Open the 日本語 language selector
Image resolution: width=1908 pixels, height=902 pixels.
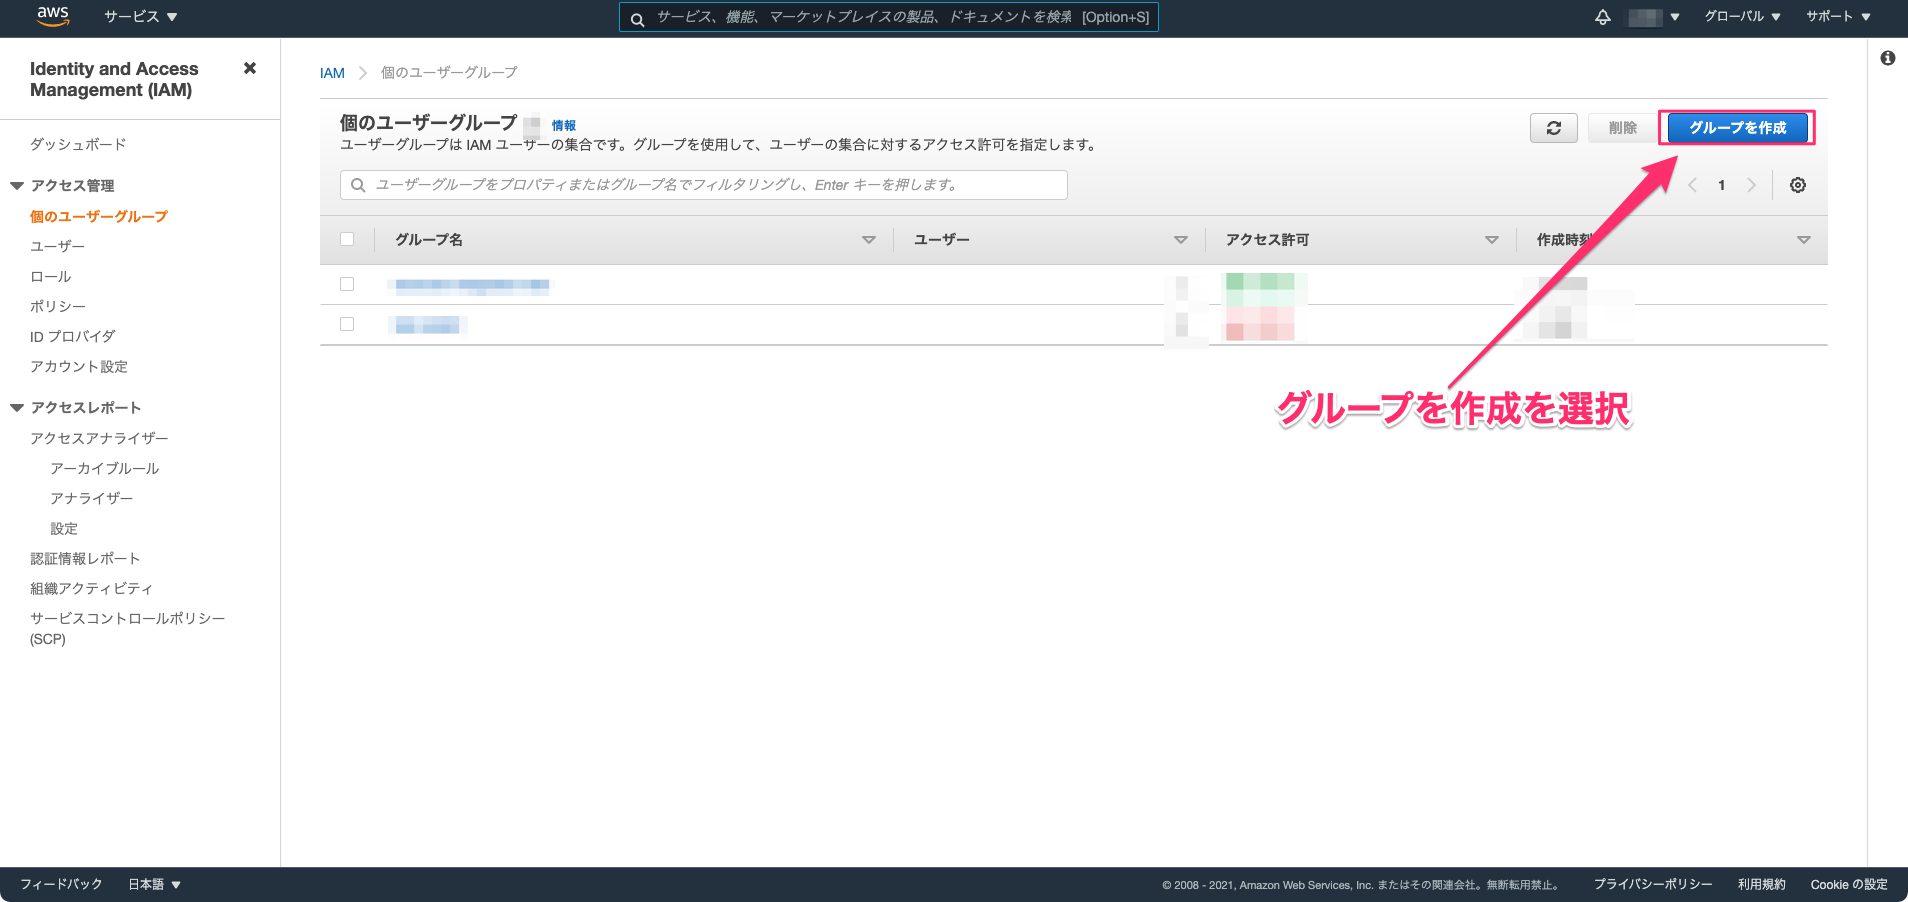click(155, 884)
